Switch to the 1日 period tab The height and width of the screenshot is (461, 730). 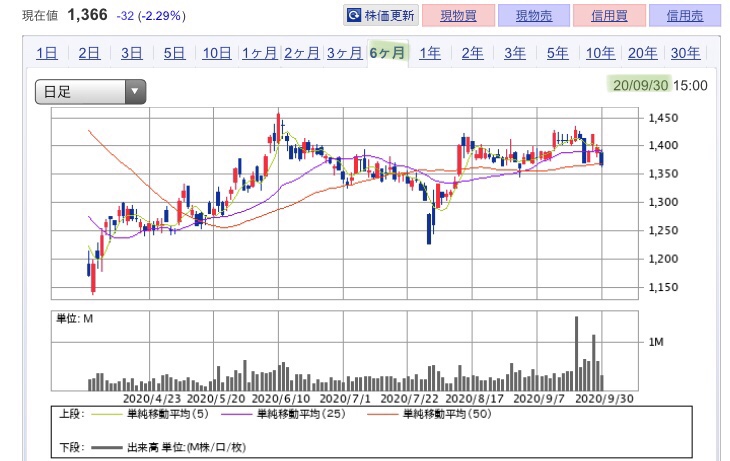[46, 54]
